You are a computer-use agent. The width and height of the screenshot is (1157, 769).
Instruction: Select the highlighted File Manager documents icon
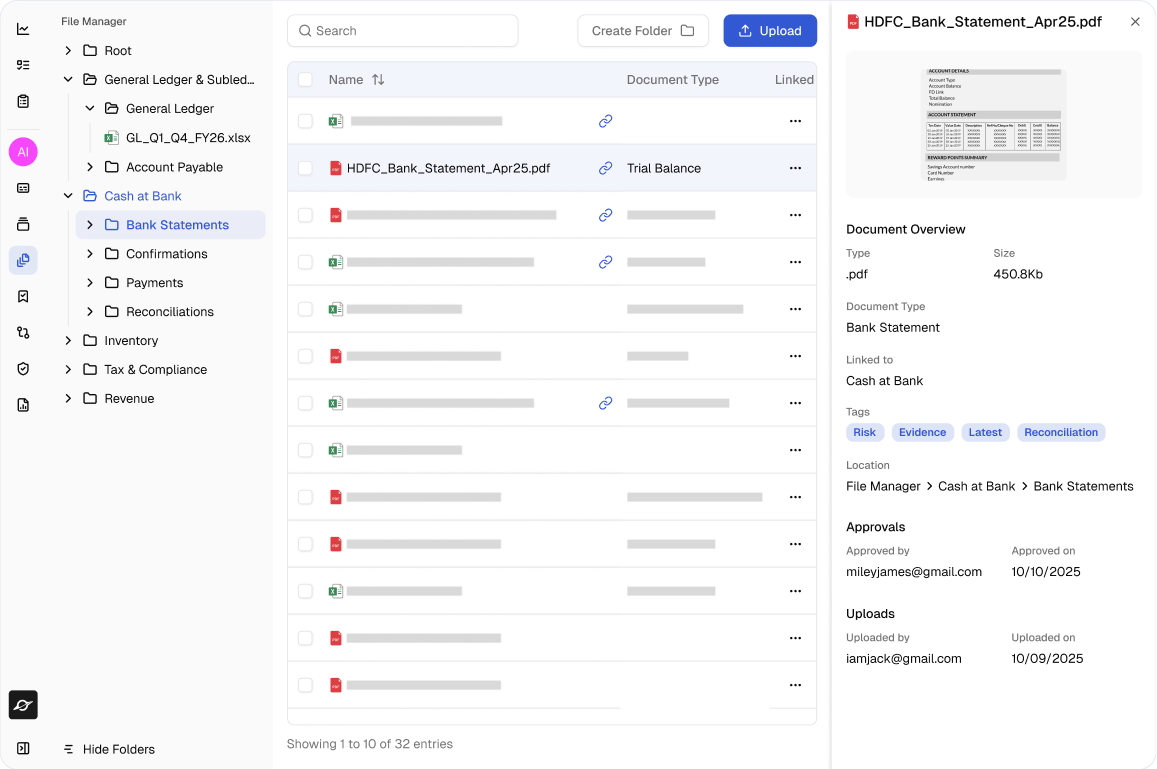[23, 260]
